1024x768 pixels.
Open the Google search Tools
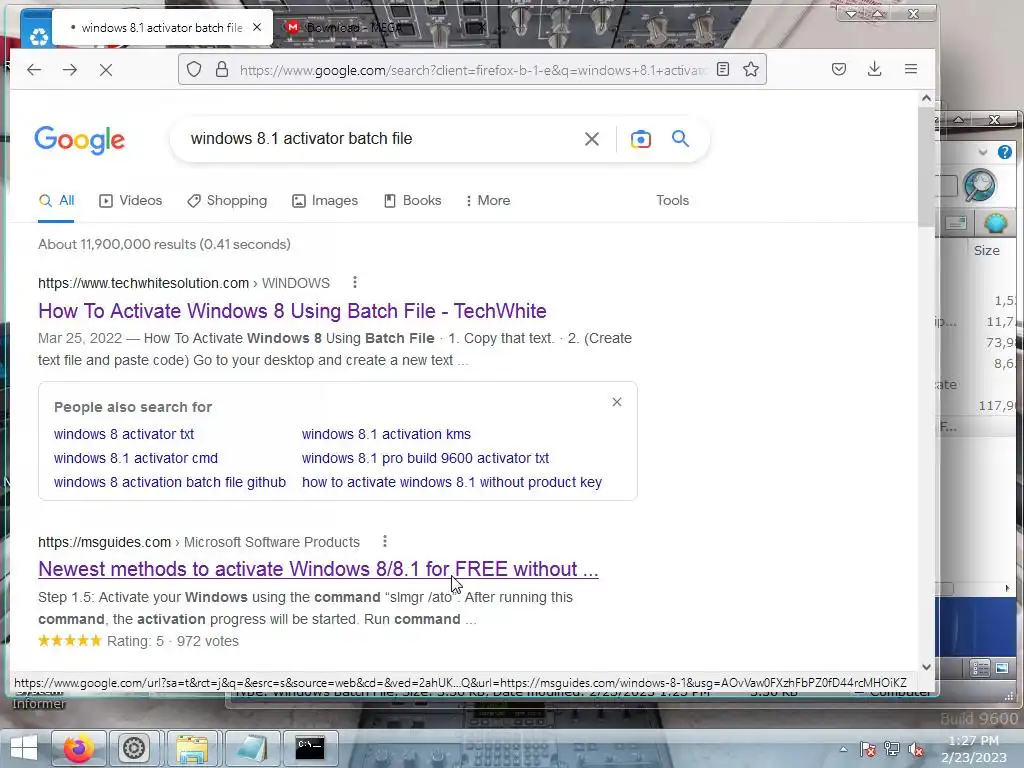(x=673, y=200)
